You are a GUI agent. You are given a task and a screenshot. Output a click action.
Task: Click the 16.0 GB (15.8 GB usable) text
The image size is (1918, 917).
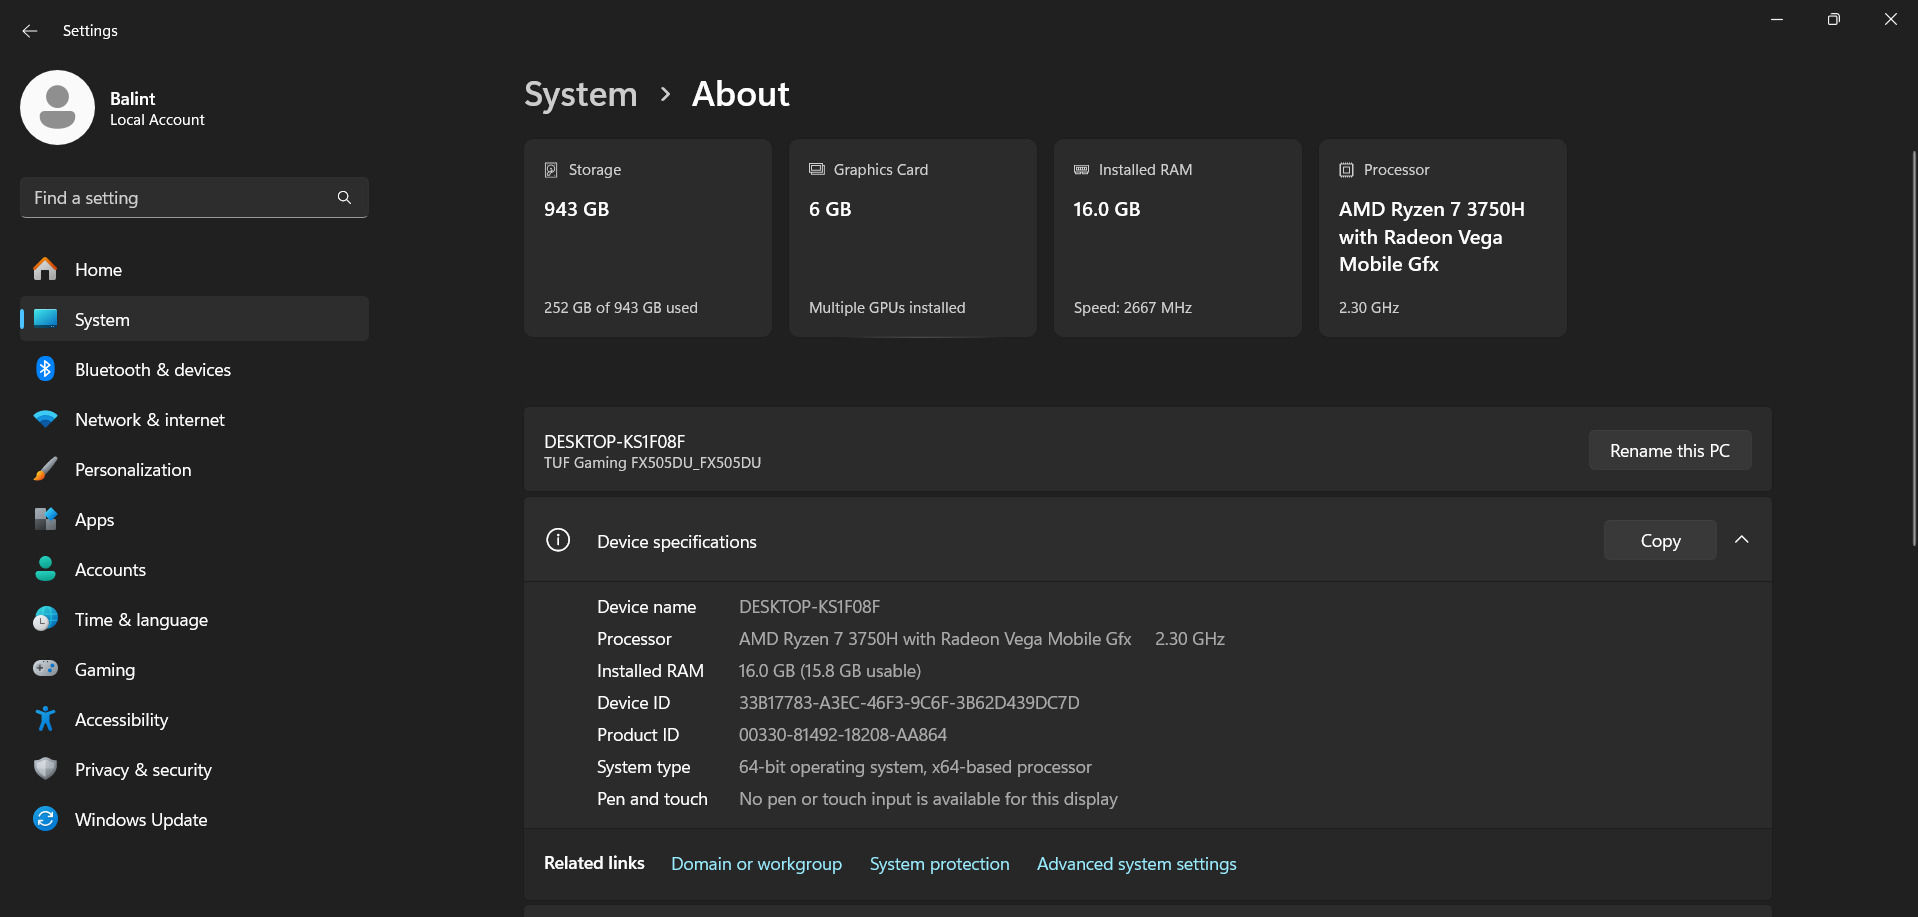(x=830, y=670)
